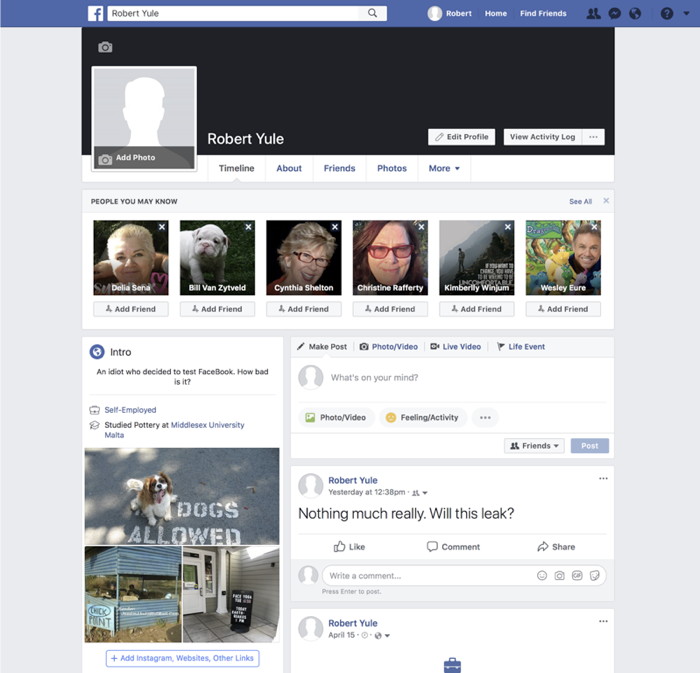Open the Chick Point featured photo

[x=133, y=594]
